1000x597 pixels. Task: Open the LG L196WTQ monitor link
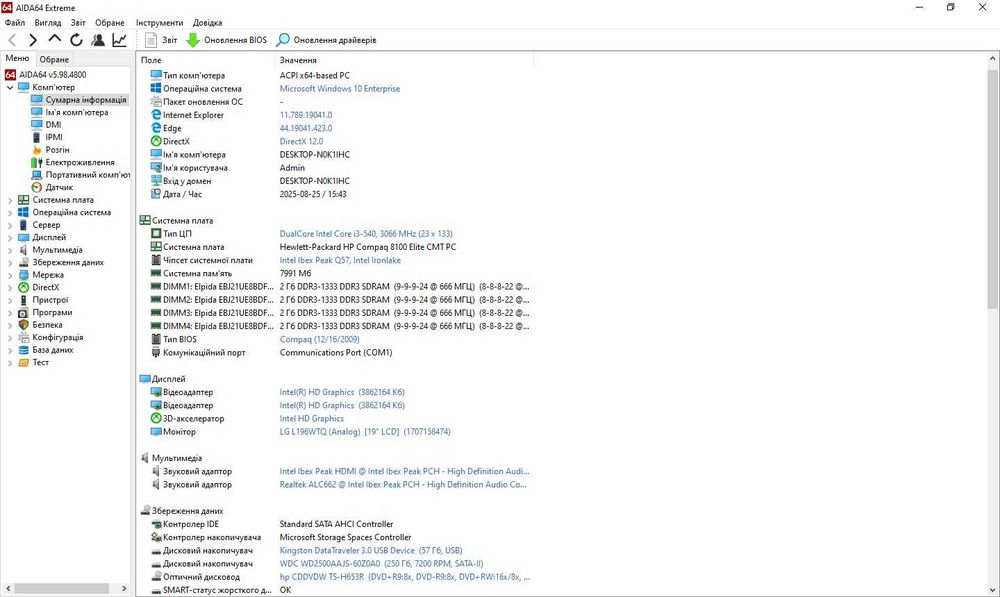pos(365,432)
